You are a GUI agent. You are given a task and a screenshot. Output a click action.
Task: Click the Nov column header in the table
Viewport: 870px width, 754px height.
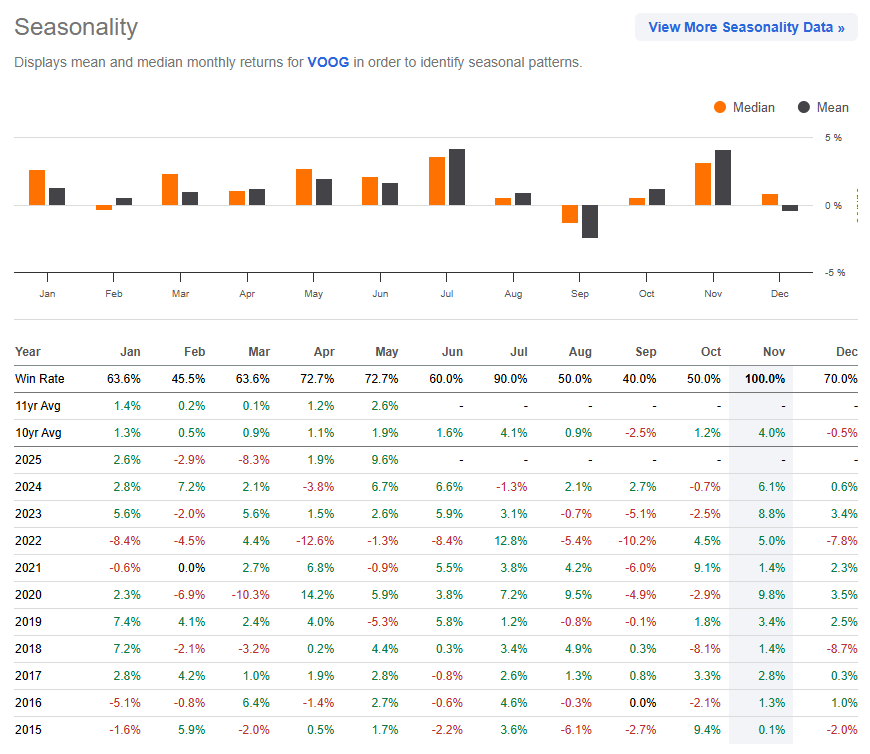point(774,351)
